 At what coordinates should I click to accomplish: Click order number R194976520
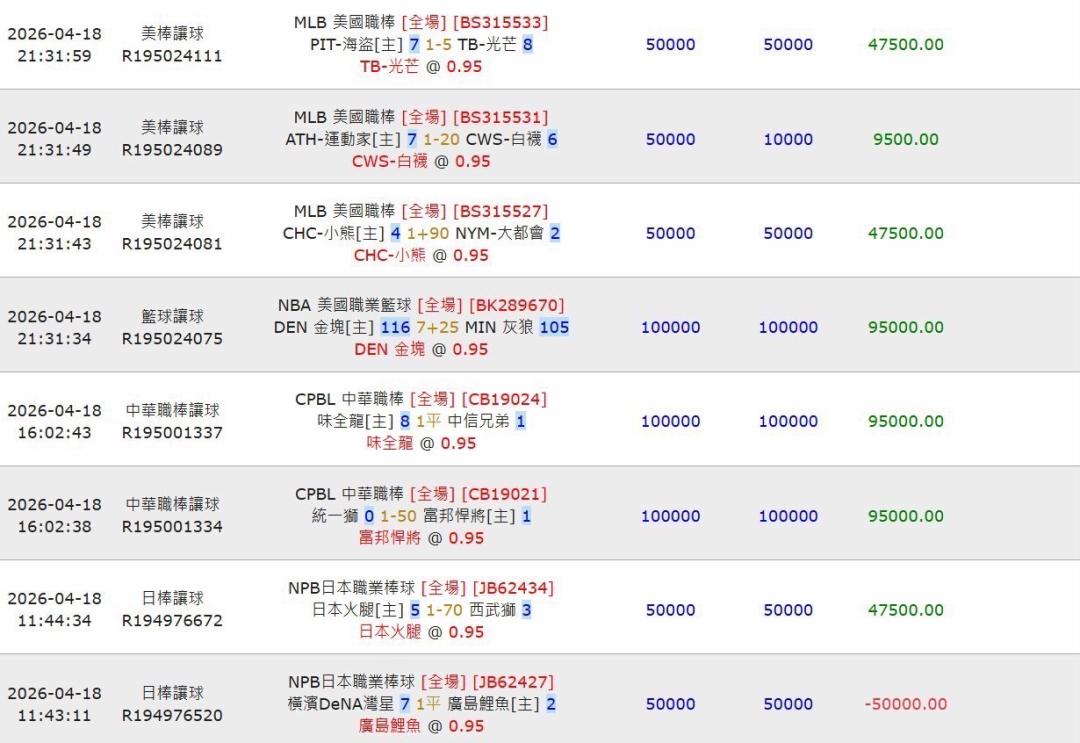tap(172, 715)
